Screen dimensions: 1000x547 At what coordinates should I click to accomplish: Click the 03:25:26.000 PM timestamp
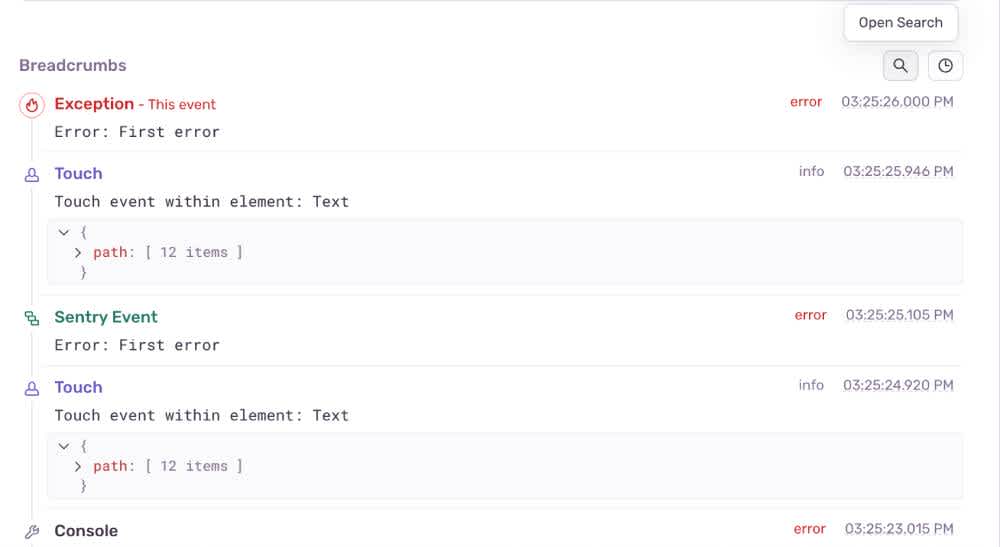click(897, 102)
